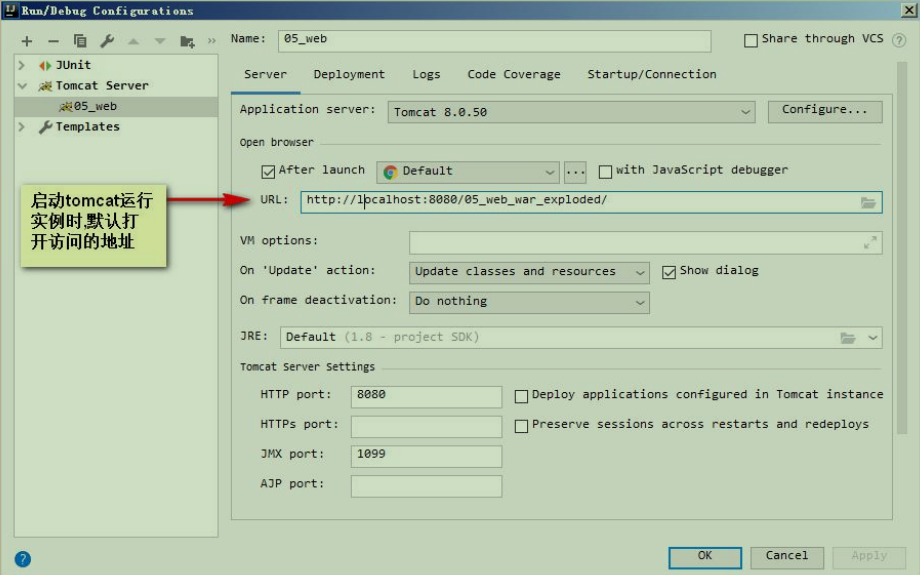Click the HTTP port field

(426, 396)
